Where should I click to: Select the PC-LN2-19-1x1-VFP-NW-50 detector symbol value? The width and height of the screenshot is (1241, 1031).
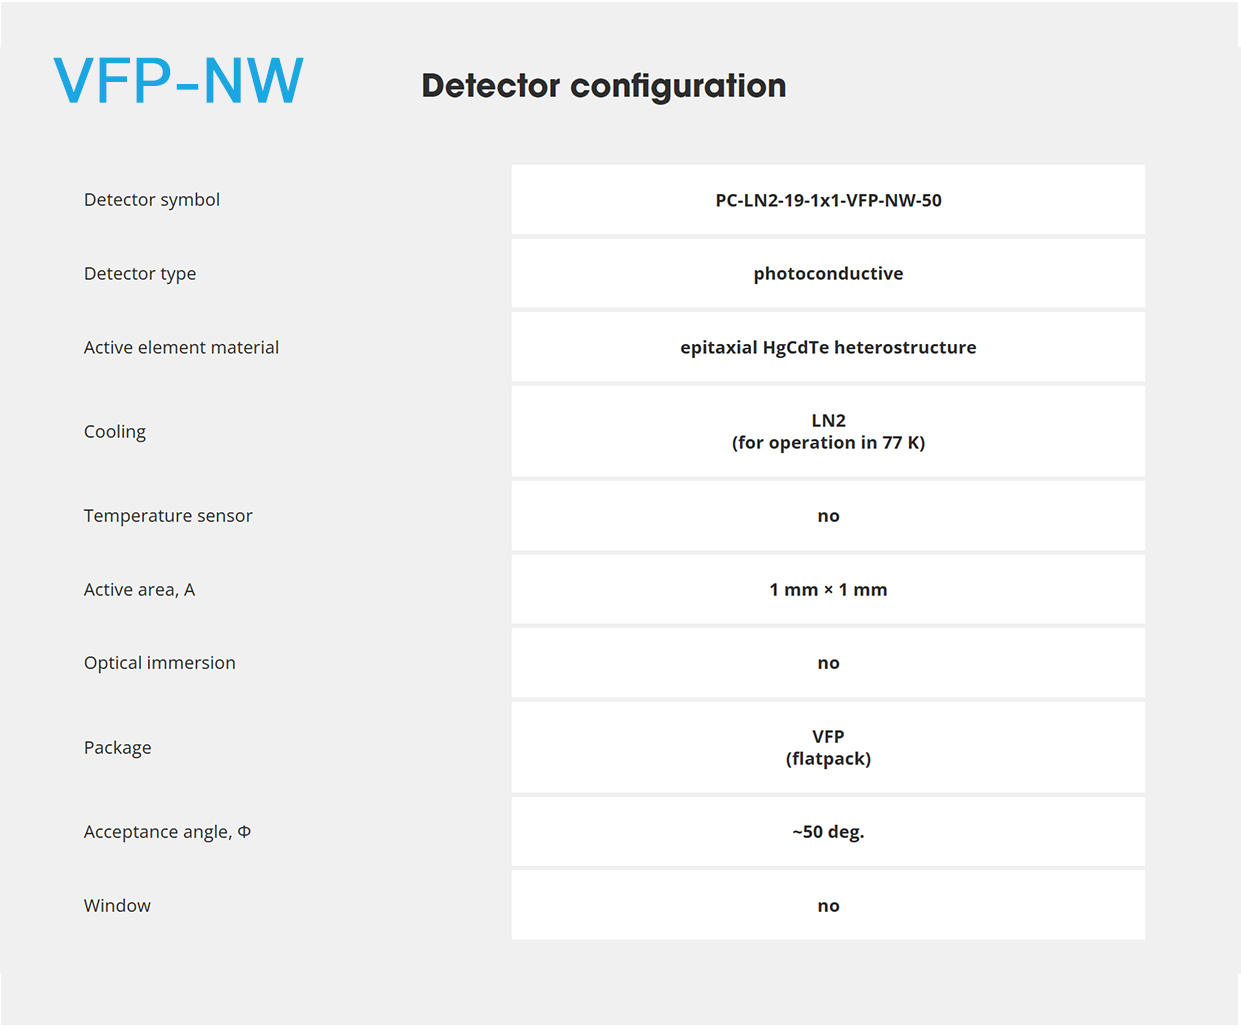point(828,200)
